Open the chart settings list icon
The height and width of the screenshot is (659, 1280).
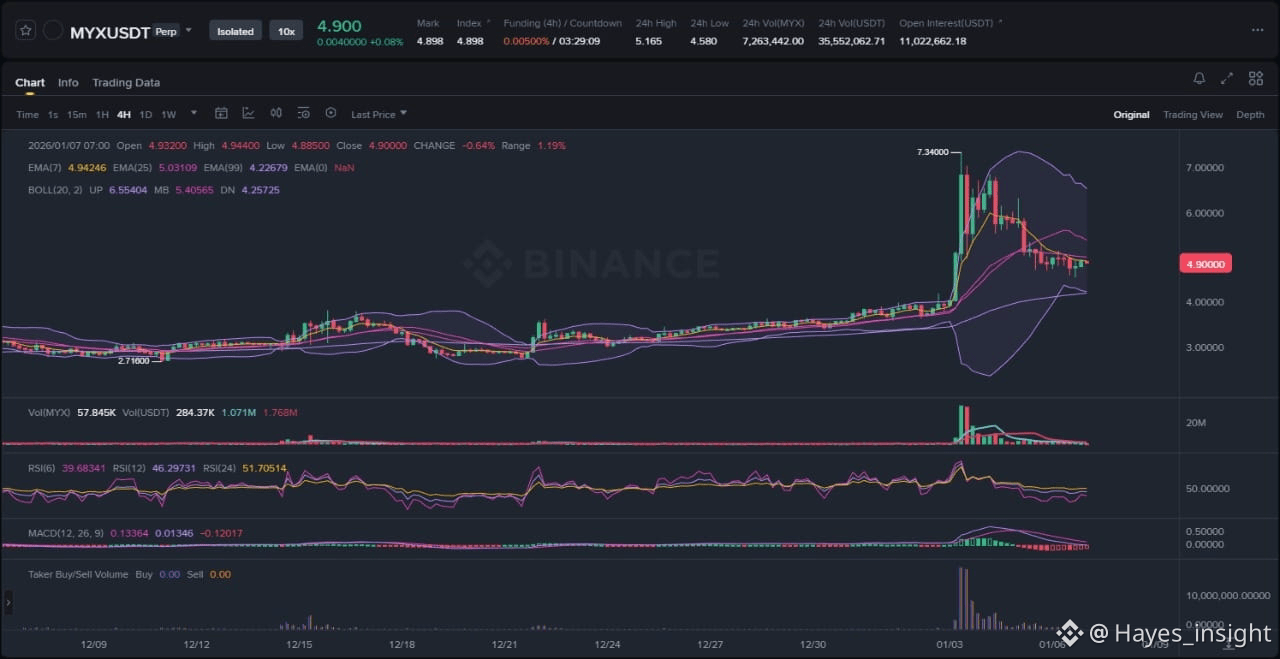(304, 114)
